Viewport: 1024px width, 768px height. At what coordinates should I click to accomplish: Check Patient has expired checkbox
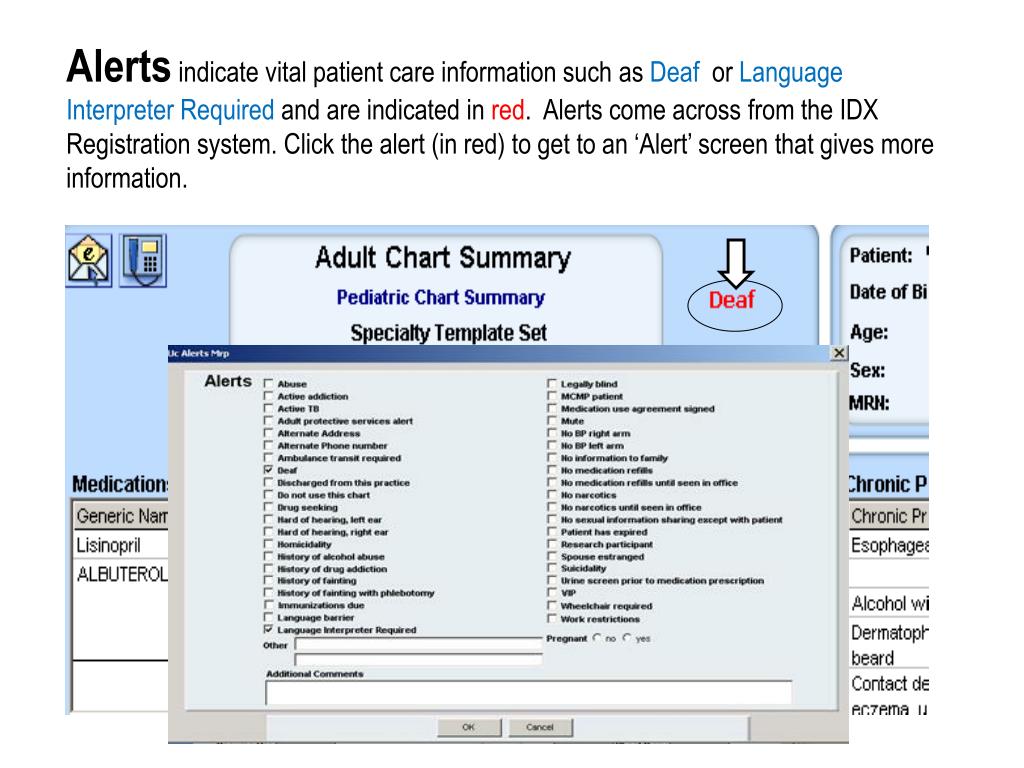[x=552, y=532]
